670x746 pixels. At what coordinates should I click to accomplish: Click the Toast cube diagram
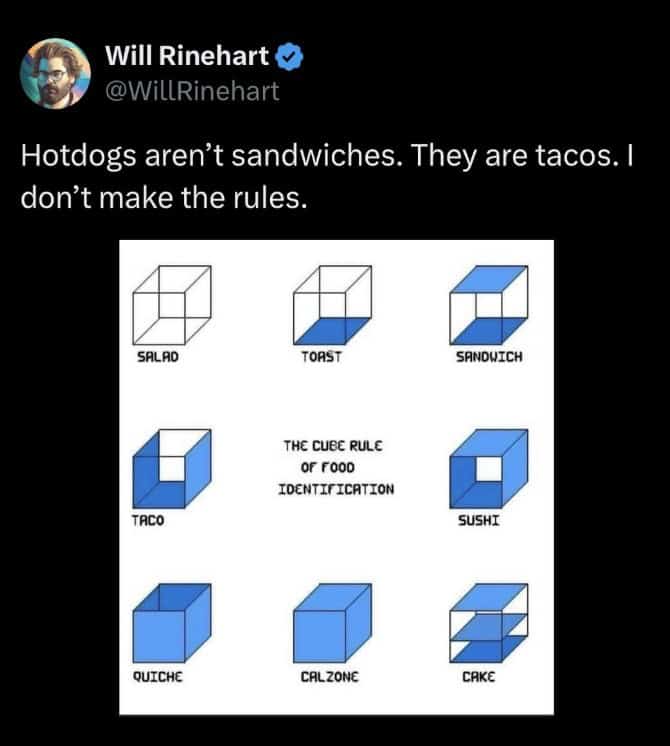pyautogui.click(x=331, y=304)
